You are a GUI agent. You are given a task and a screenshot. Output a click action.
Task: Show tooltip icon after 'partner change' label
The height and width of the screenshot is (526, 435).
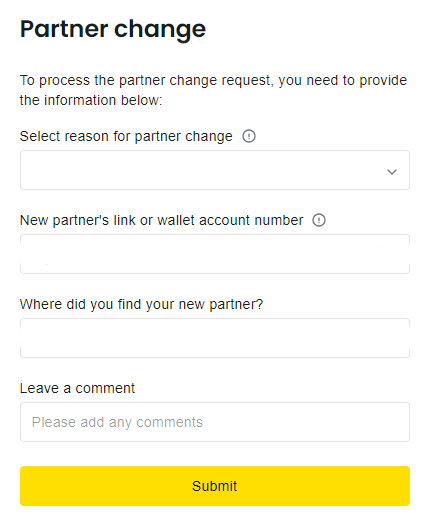(249, 136)
